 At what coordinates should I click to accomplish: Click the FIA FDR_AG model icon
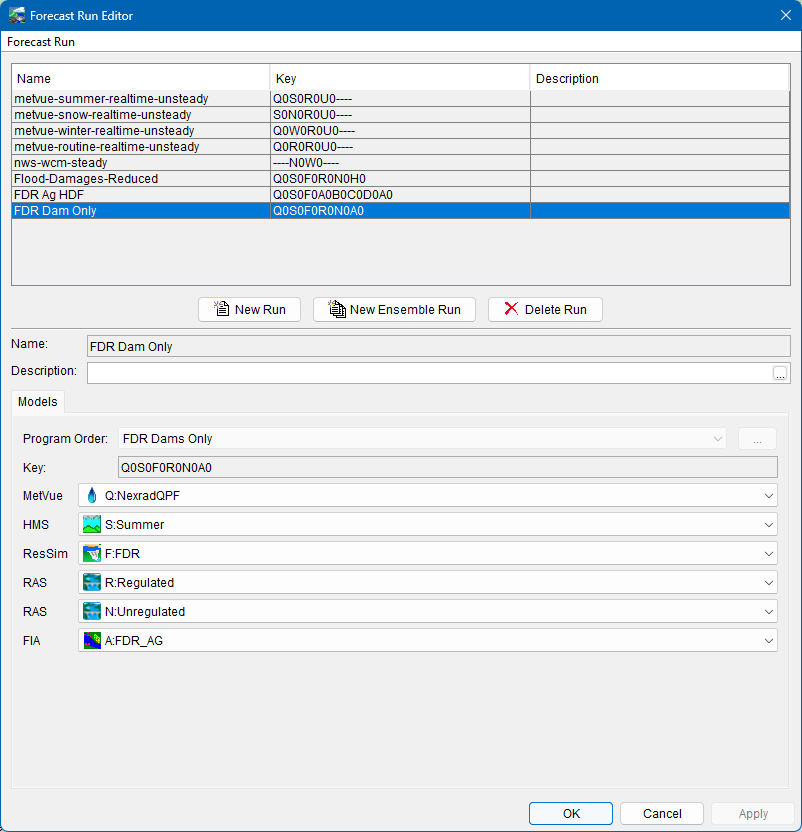(91, 640)
